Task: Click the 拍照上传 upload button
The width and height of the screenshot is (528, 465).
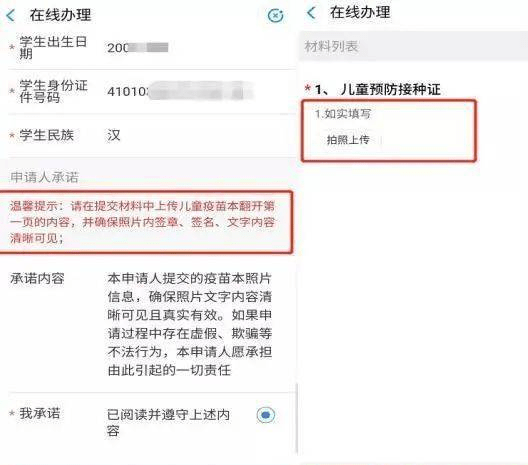Action: click(348, 140)
